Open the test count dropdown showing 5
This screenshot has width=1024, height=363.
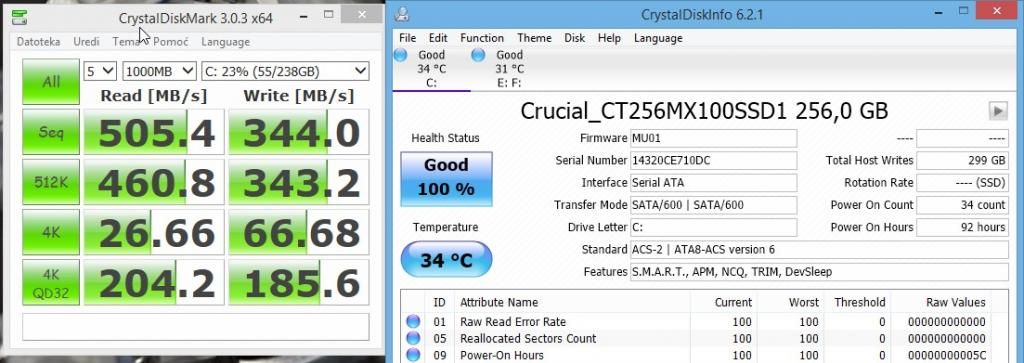pos(100,71)
